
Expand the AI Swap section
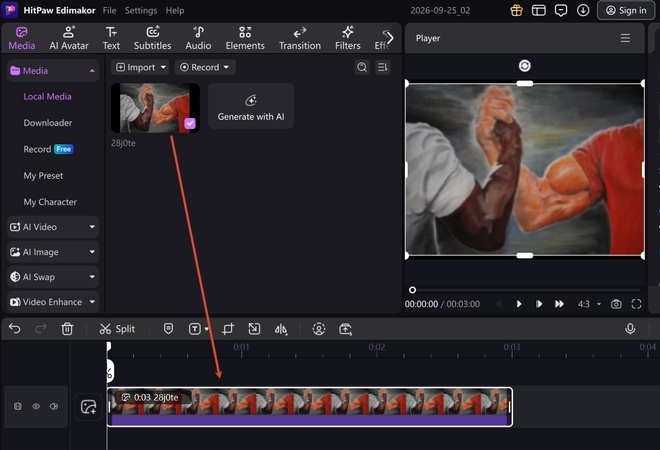[53, 277]
